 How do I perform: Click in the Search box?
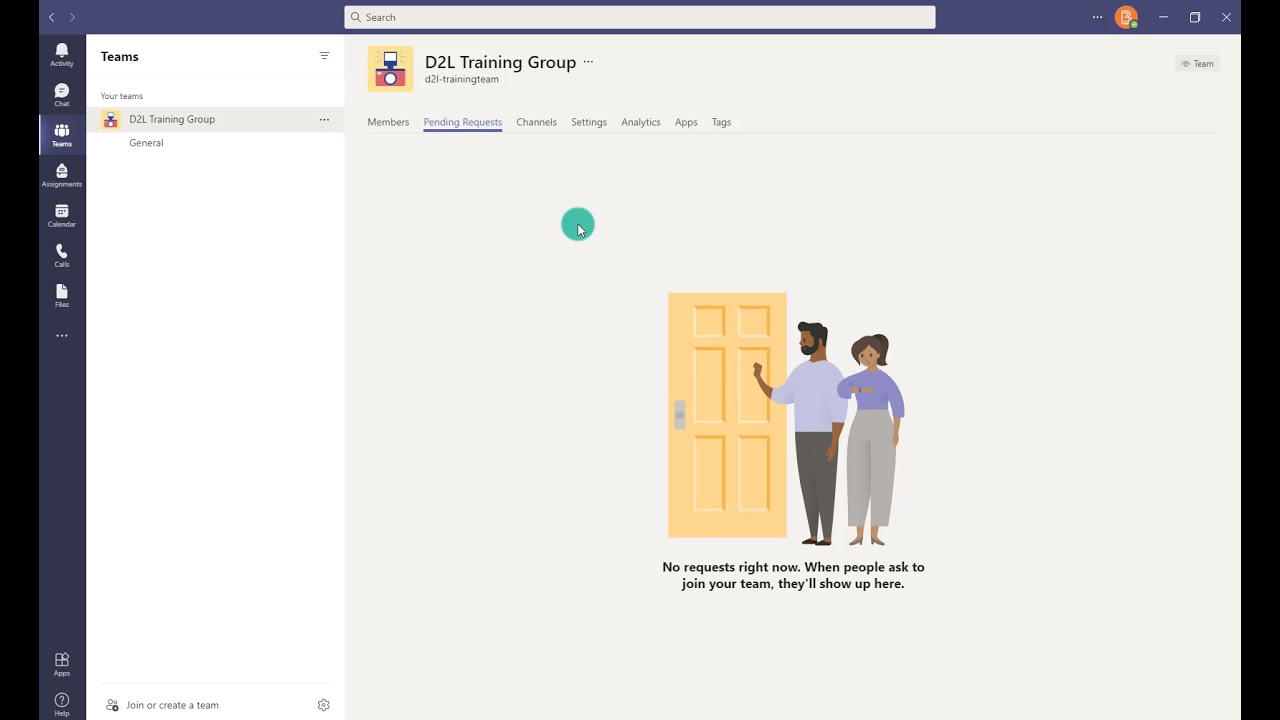click(x=640, y=17)
